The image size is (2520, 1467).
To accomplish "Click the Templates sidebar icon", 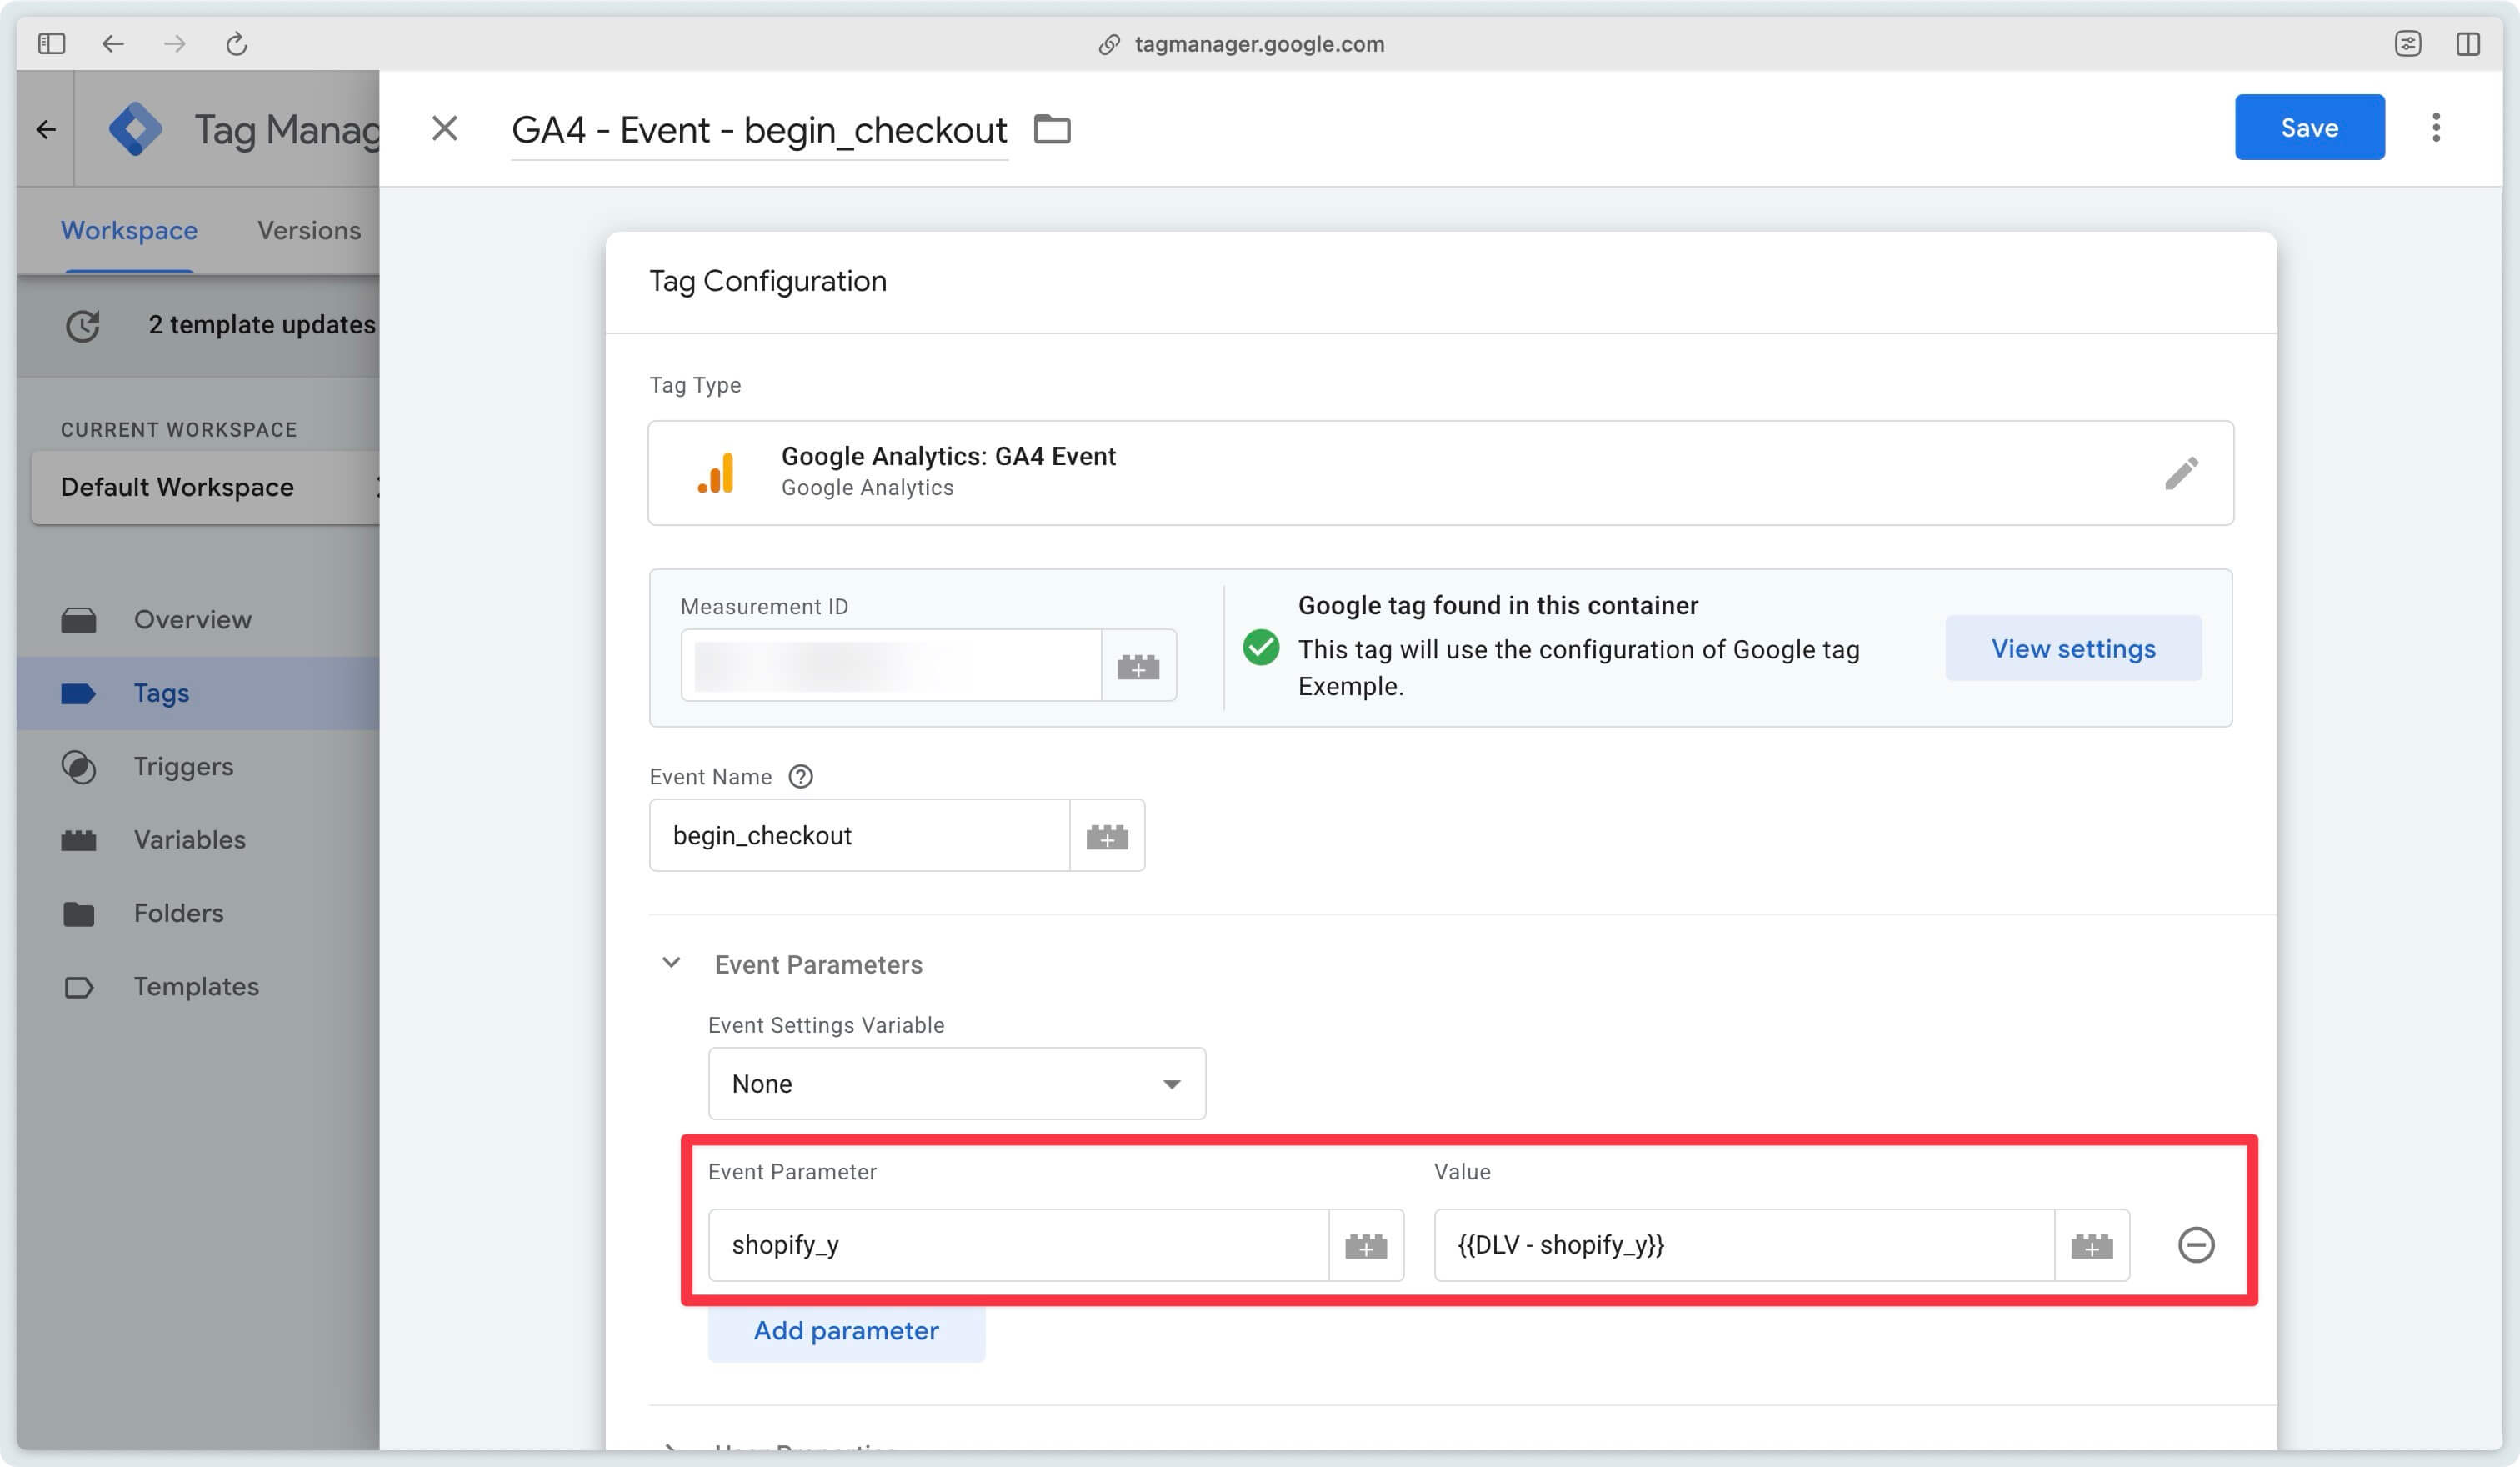I will tap(79, 987).
